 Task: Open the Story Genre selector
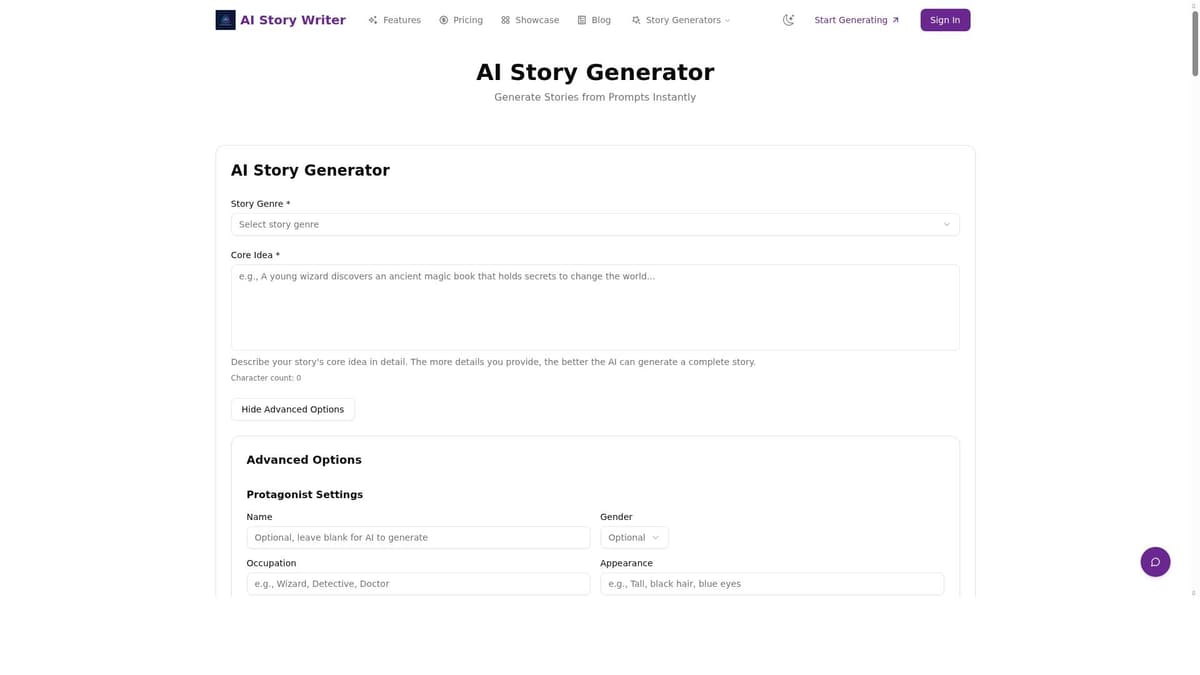pos(594,224)
